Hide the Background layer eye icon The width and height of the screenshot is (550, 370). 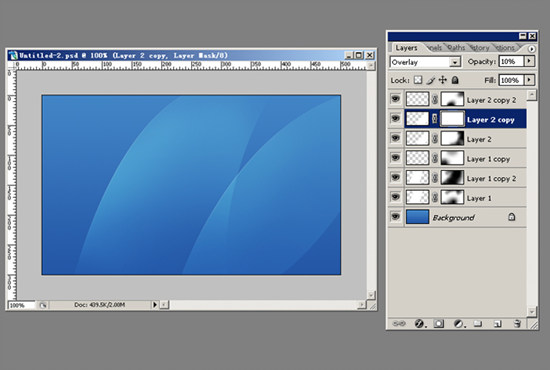pos(396,216)
